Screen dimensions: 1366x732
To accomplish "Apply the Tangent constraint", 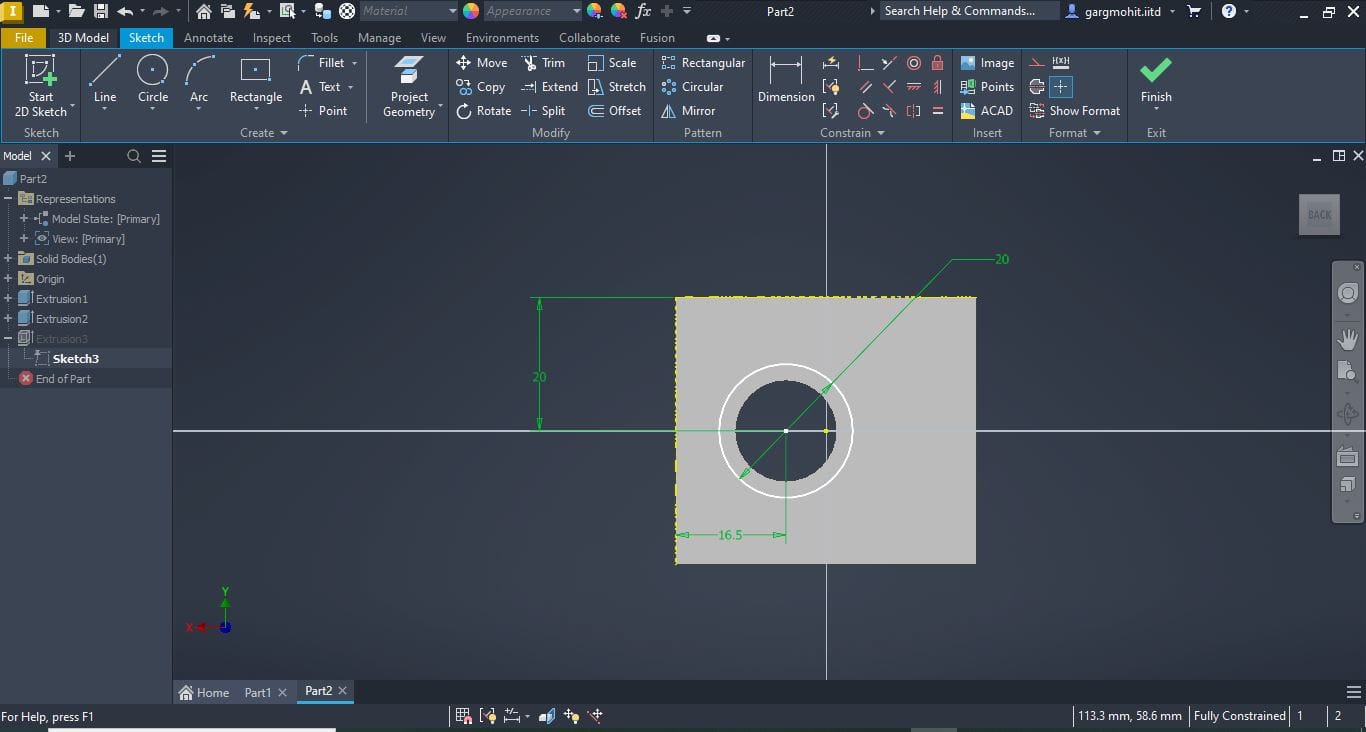I will (x=865, y=111).
